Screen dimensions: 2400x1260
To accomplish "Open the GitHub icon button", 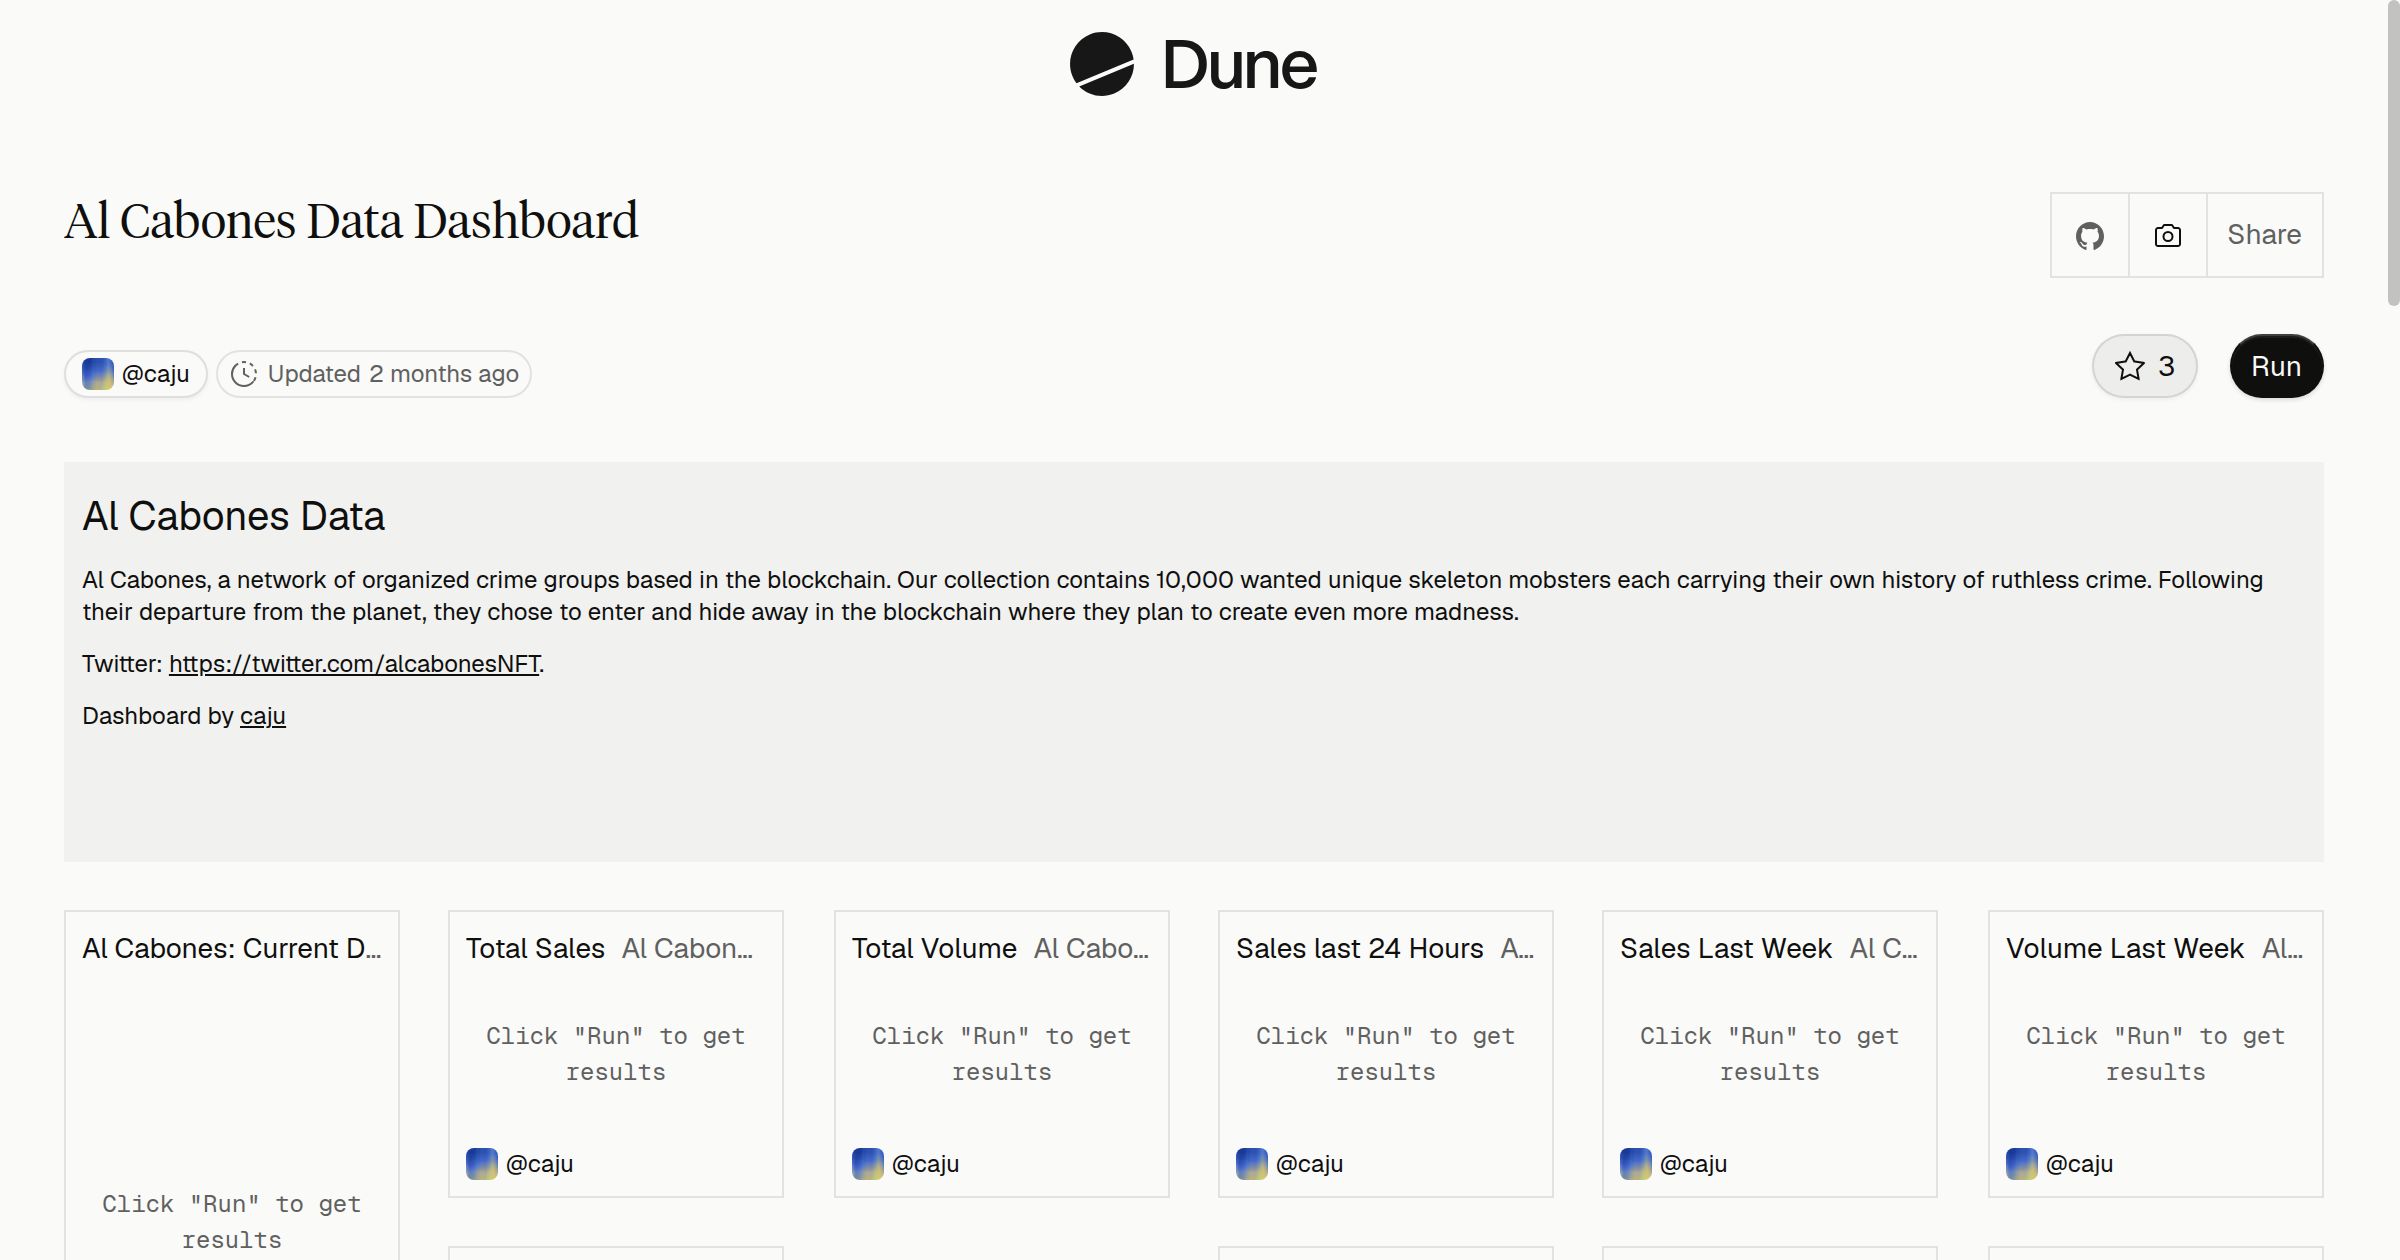I will (x=2090, y=235).
